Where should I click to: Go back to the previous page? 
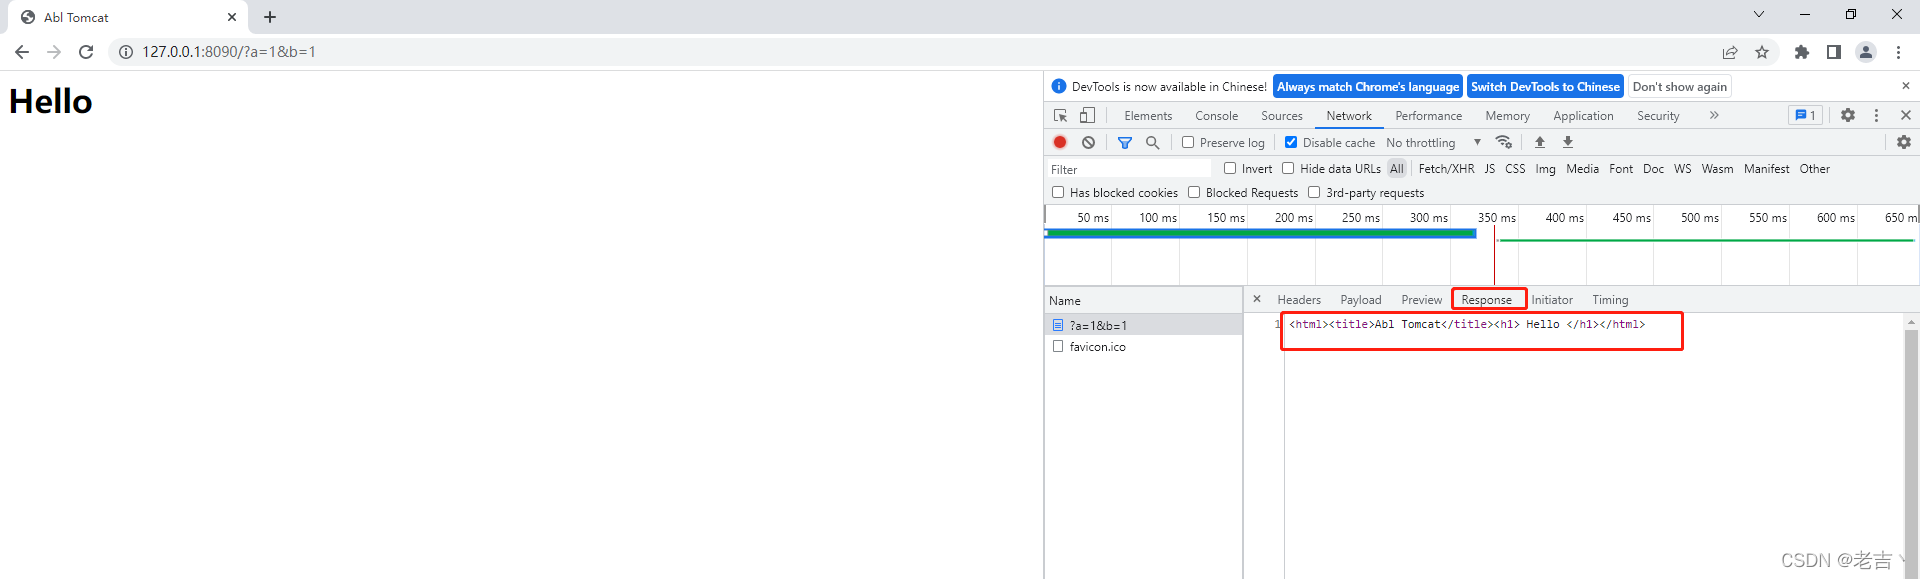click(x=22, y=52)
